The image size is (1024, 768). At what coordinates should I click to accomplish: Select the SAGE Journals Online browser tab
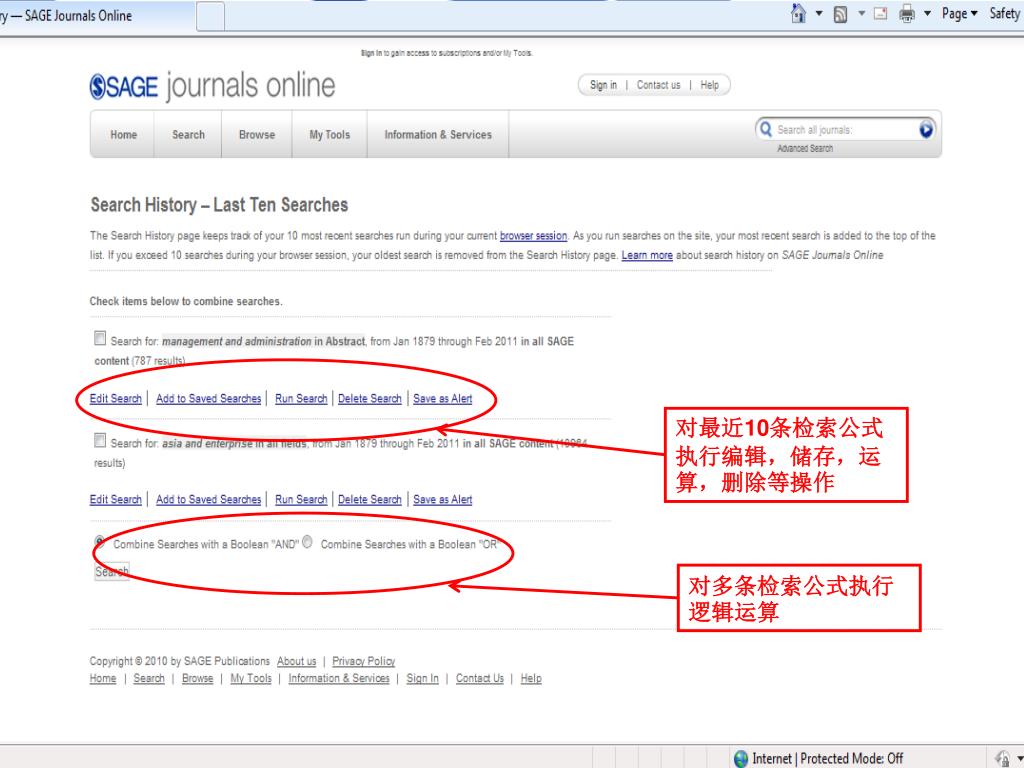[97, 16]
